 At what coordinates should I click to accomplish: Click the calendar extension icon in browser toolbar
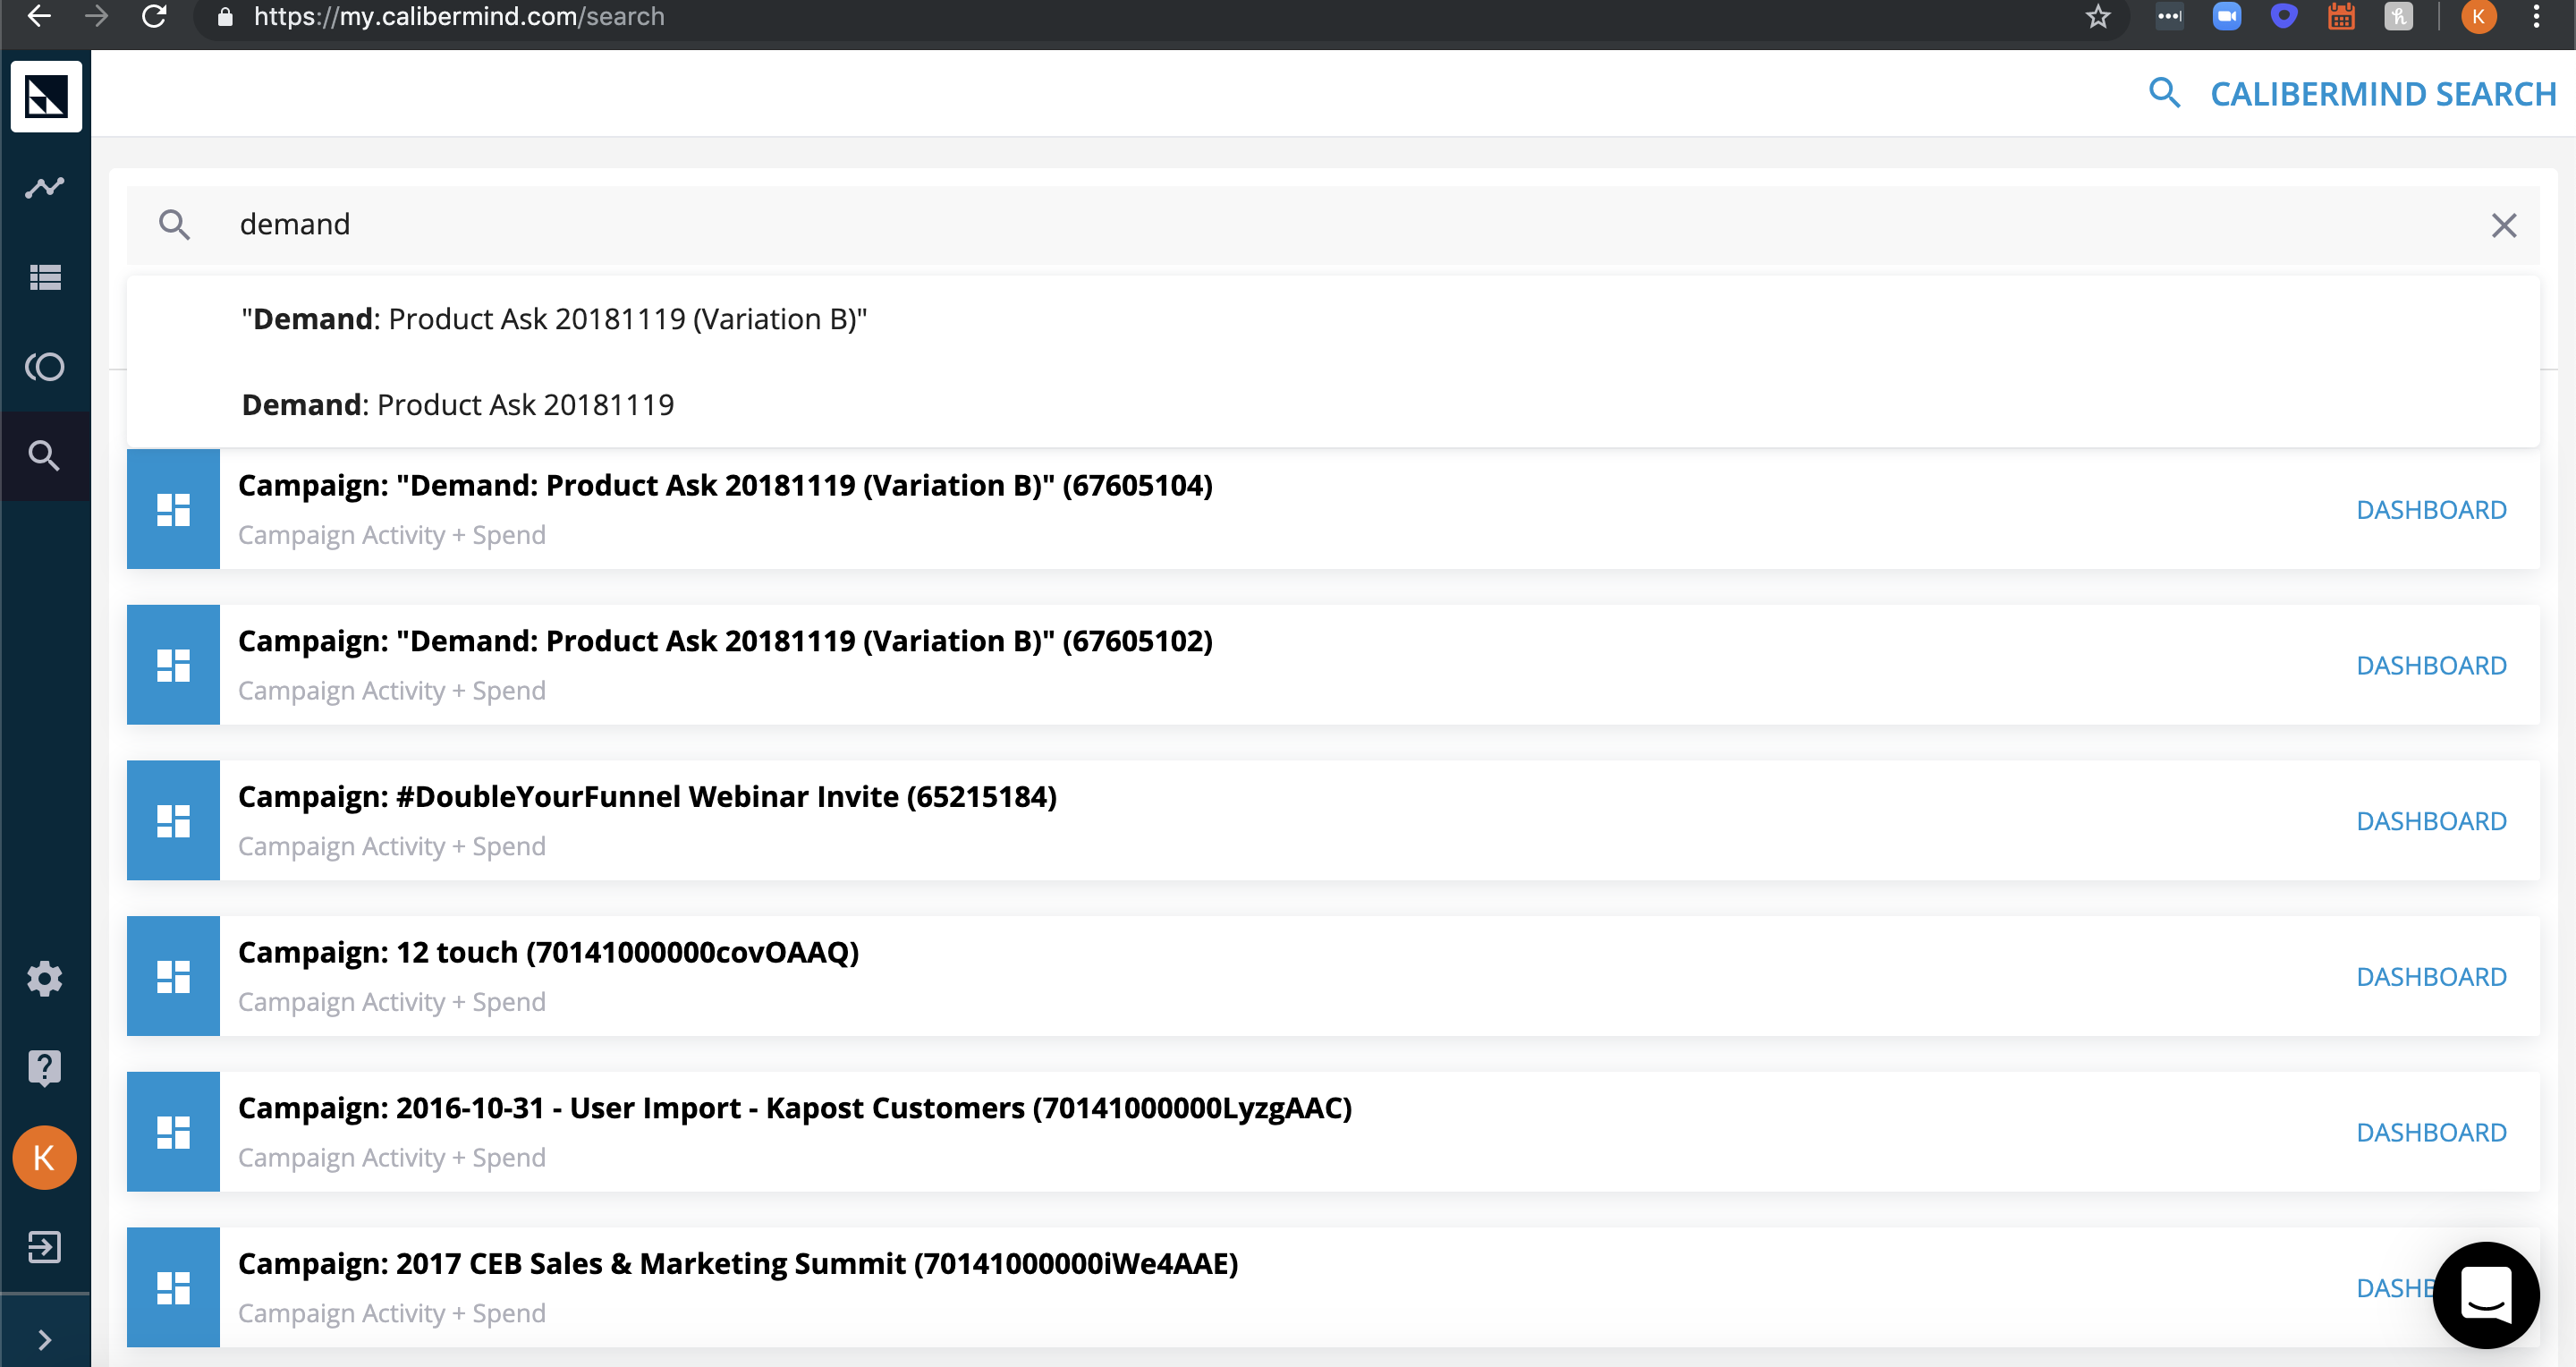click(x=2341, y=16)
